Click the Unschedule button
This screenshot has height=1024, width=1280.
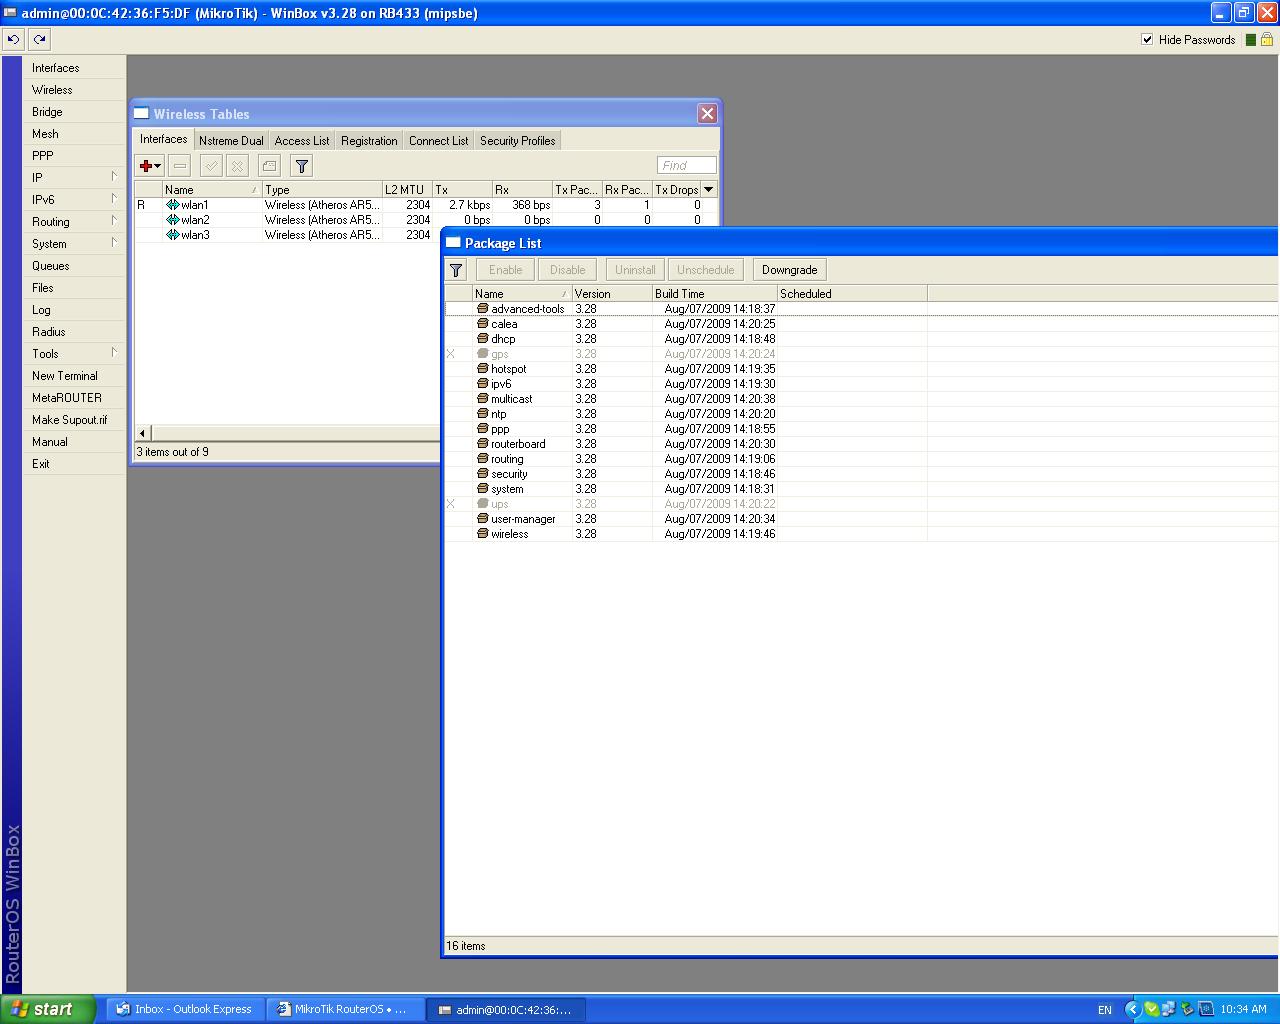706,270
